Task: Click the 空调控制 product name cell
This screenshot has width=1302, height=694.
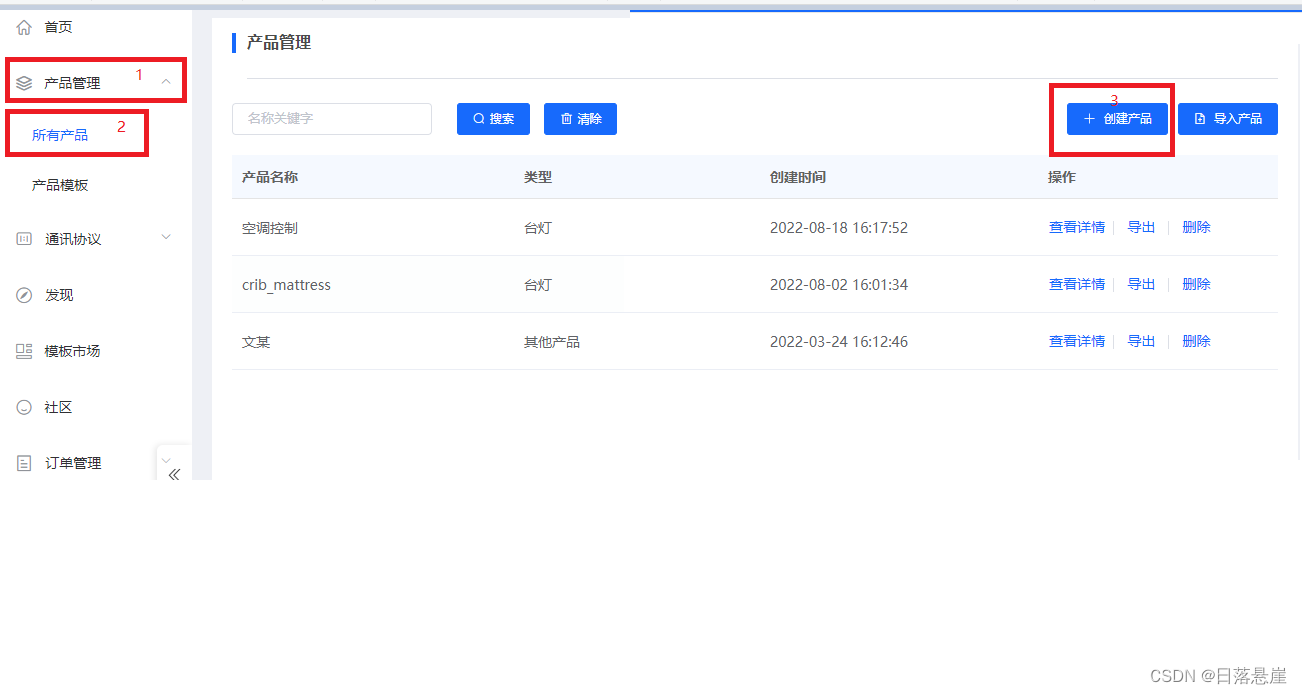Action: 270,228
